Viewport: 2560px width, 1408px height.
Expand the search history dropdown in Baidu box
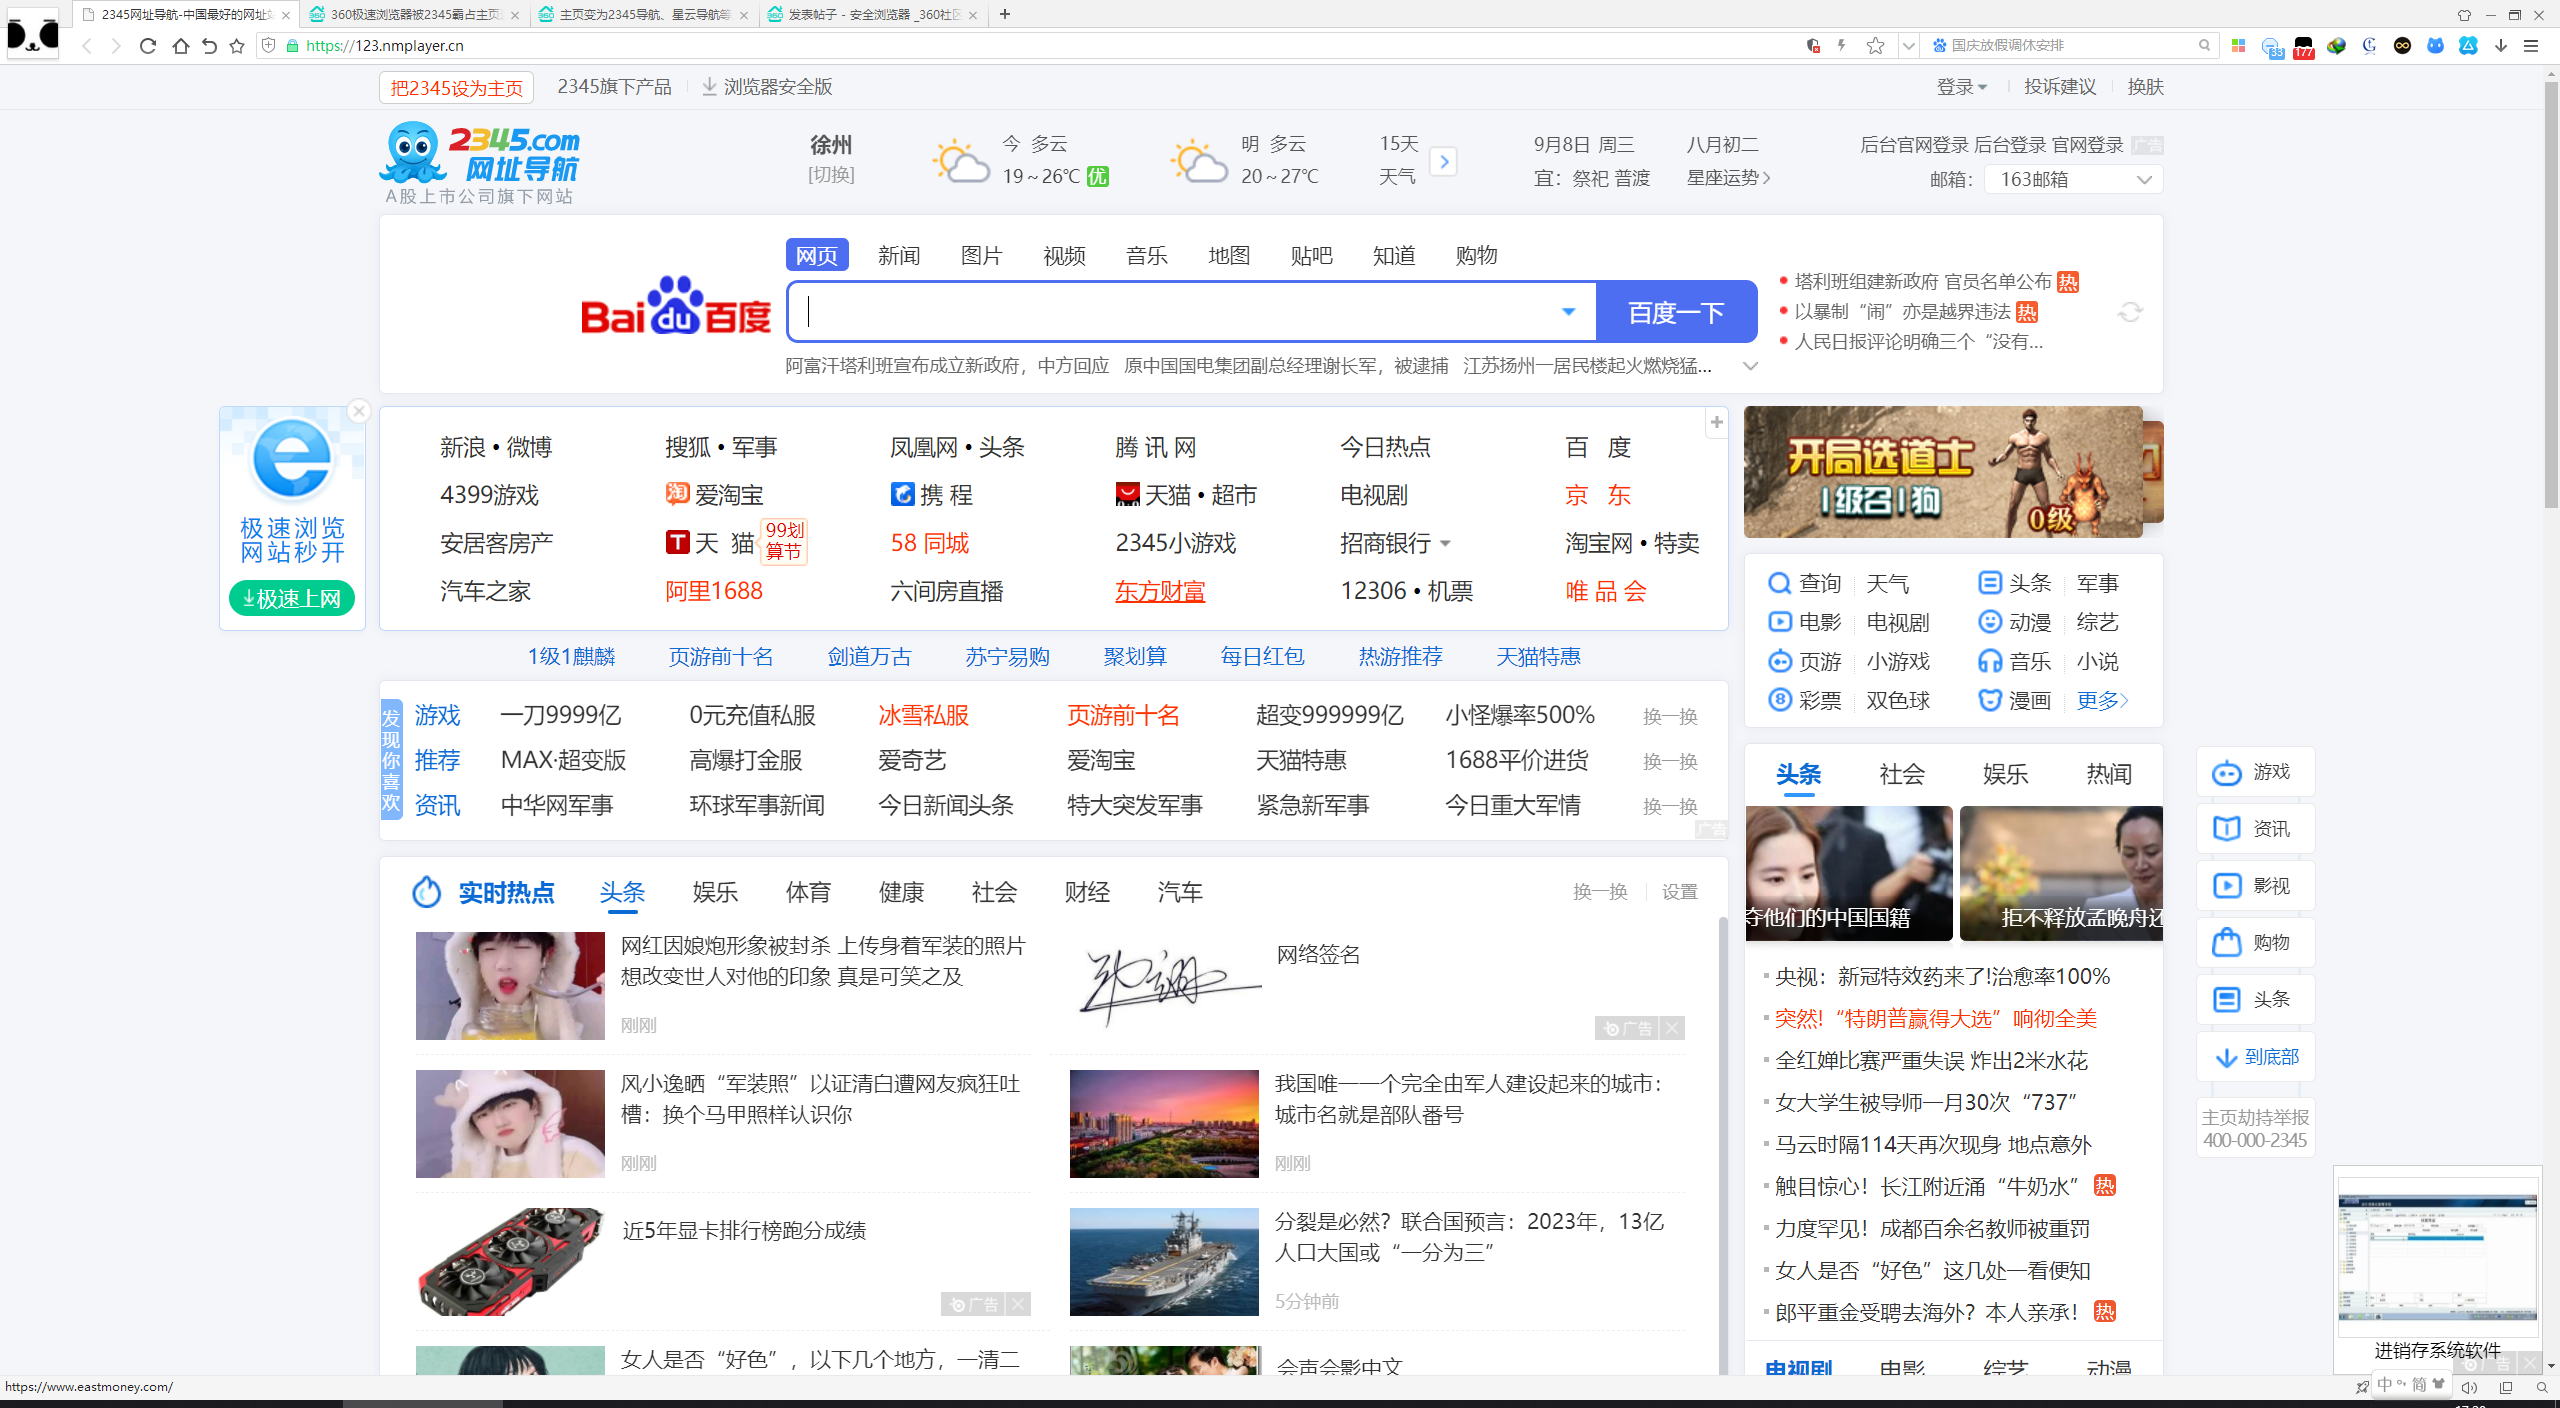pos(1567,311)
